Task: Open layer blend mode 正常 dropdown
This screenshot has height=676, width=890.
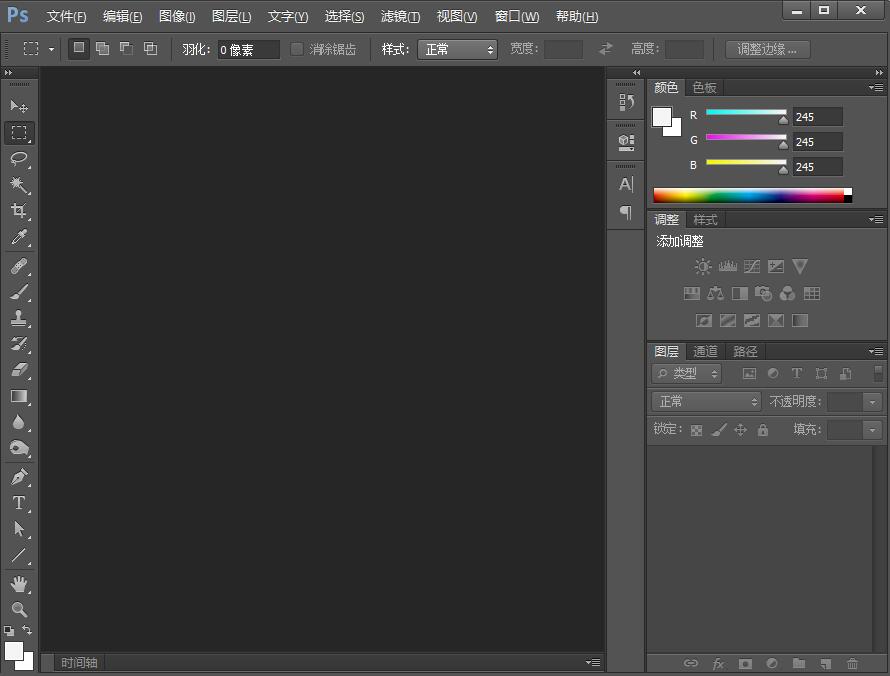Action: [706, 402]
